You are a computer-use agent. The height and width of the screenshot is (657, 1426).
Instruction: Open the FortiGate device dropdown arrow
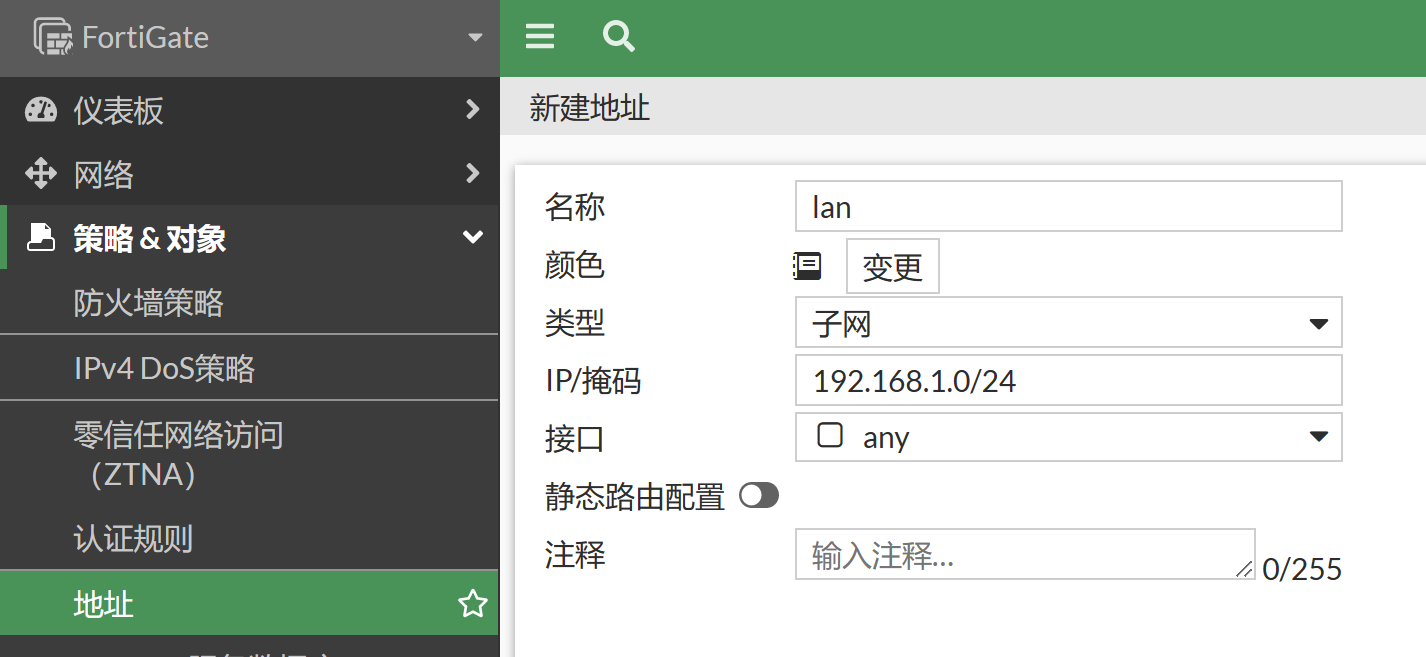pos(474,38)
